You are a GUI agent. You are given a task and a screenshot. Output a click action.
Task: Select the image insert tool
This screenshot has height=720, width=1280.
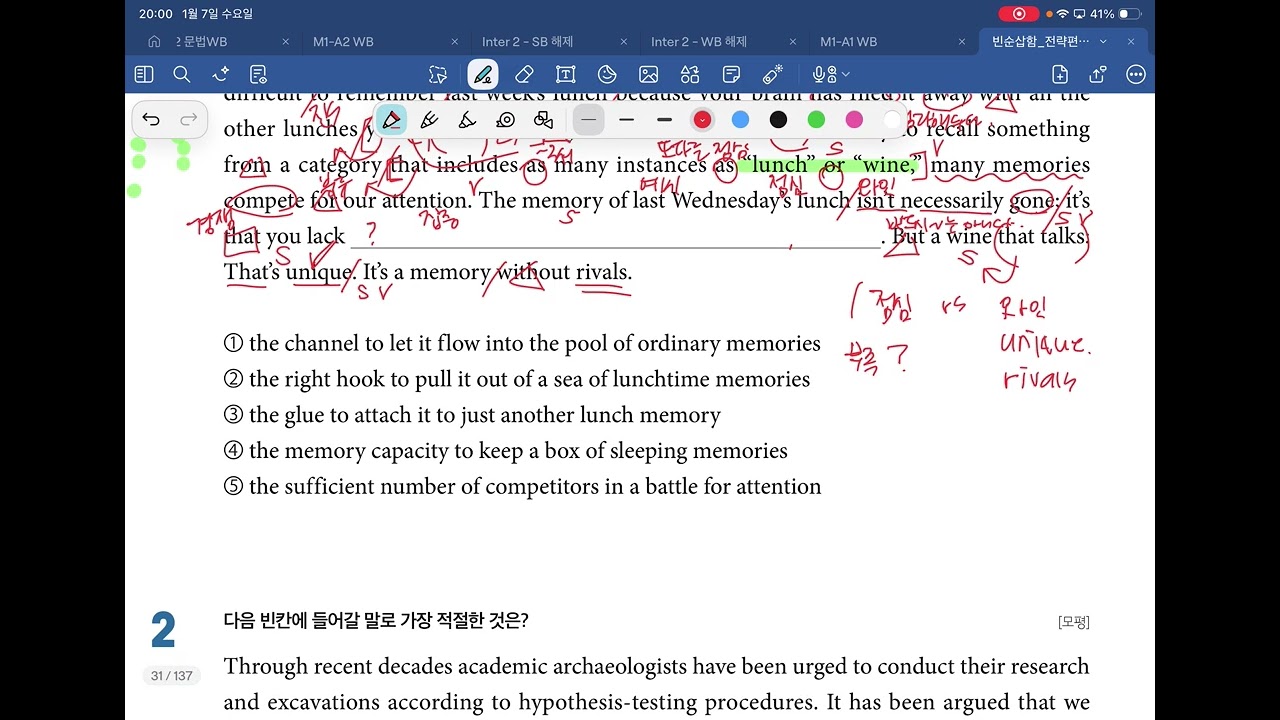pyautogui.click(x=648, y=74)
